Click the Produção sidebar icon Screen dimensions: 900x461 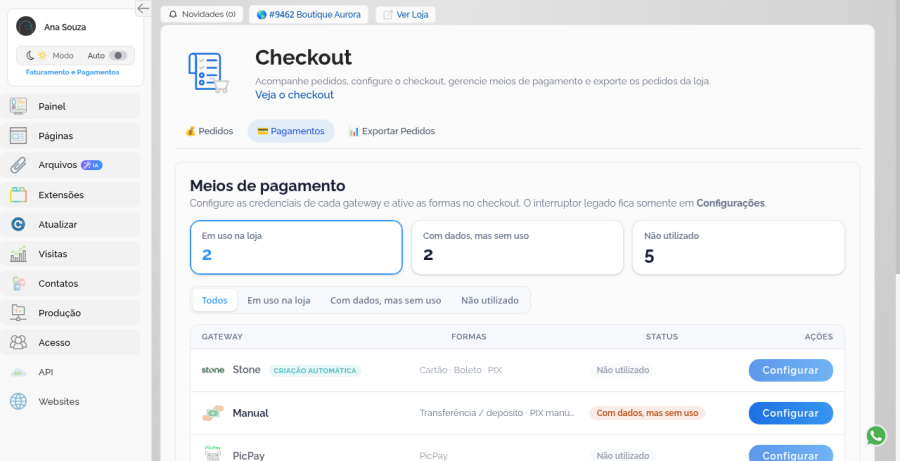coord(18,313)
